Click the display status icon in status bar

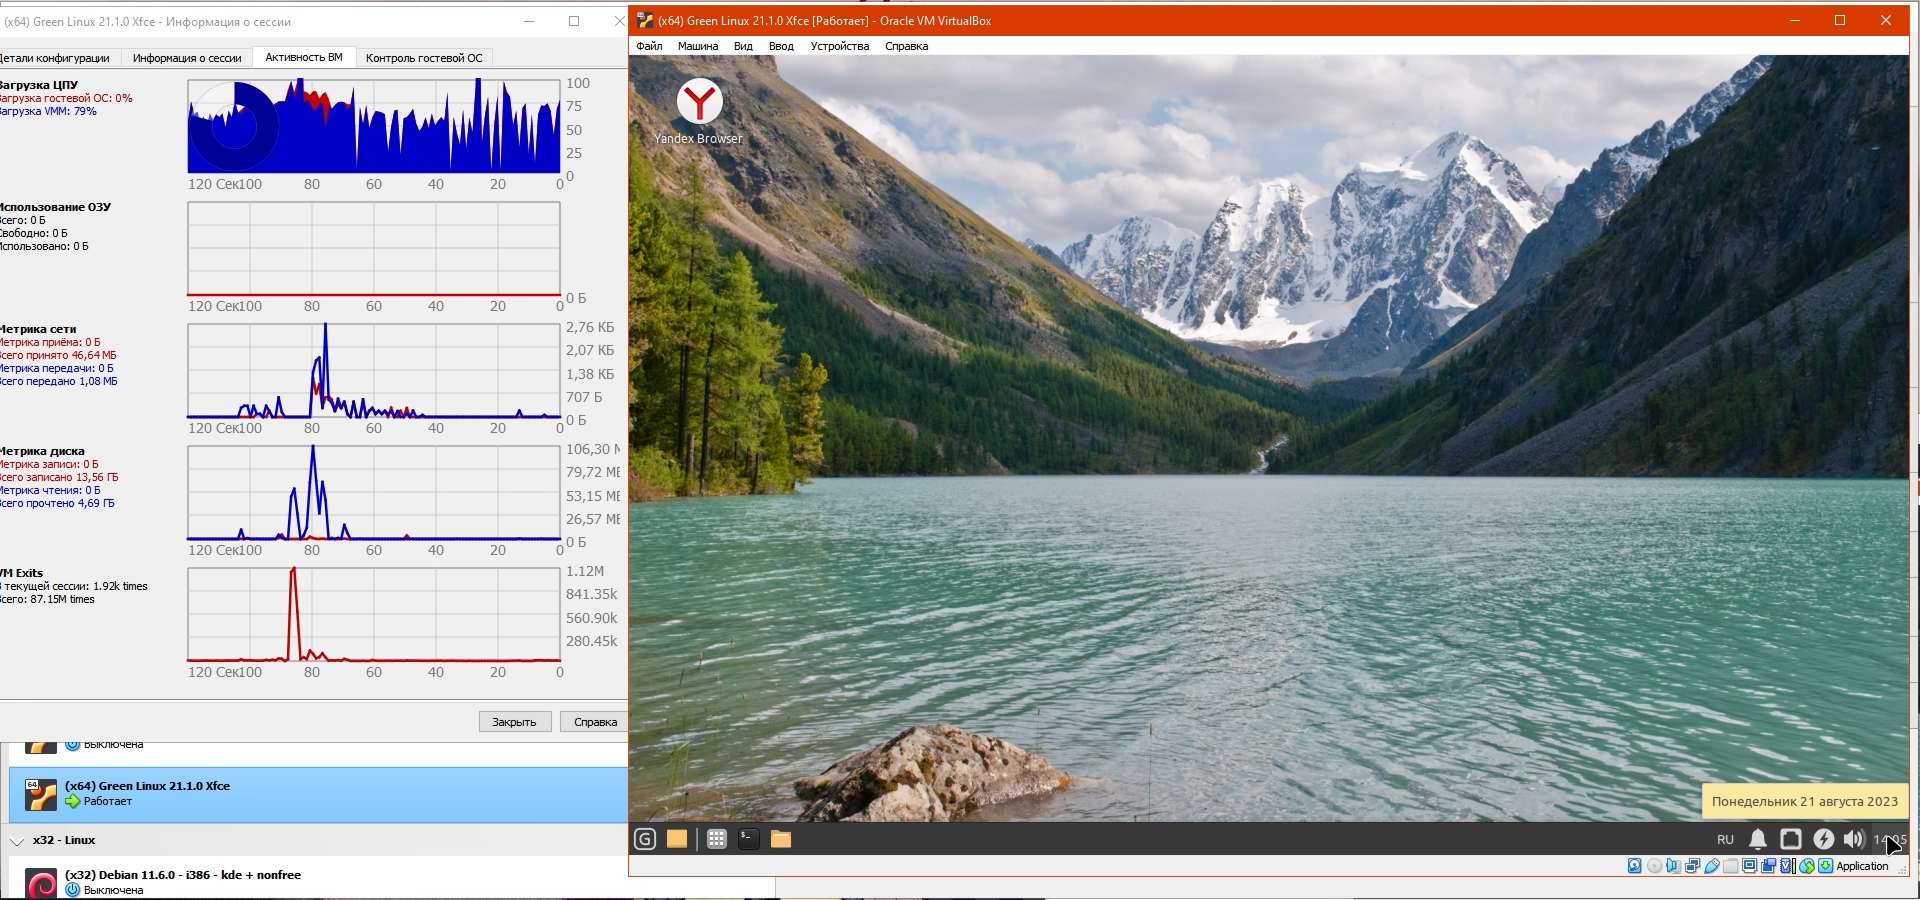pyautogui.click(x=1749, y=866)
